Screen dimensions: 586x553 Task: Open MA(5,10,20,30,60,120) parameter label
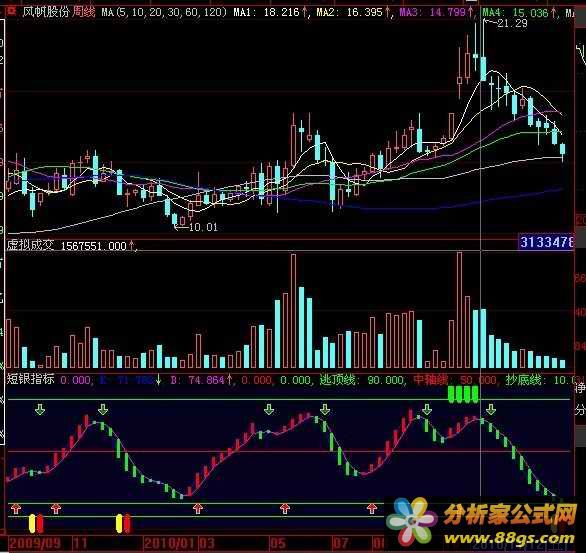coord(164,13)
